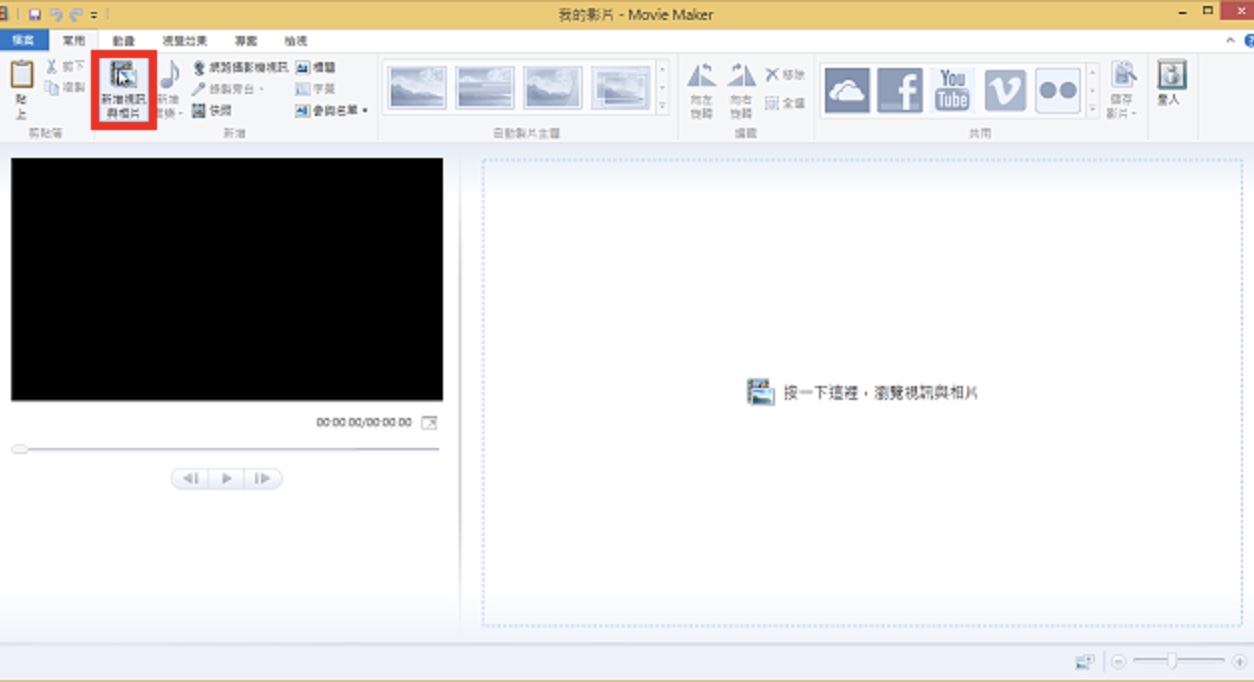
Task: Undo the last action in title bar
Action: 56,15
